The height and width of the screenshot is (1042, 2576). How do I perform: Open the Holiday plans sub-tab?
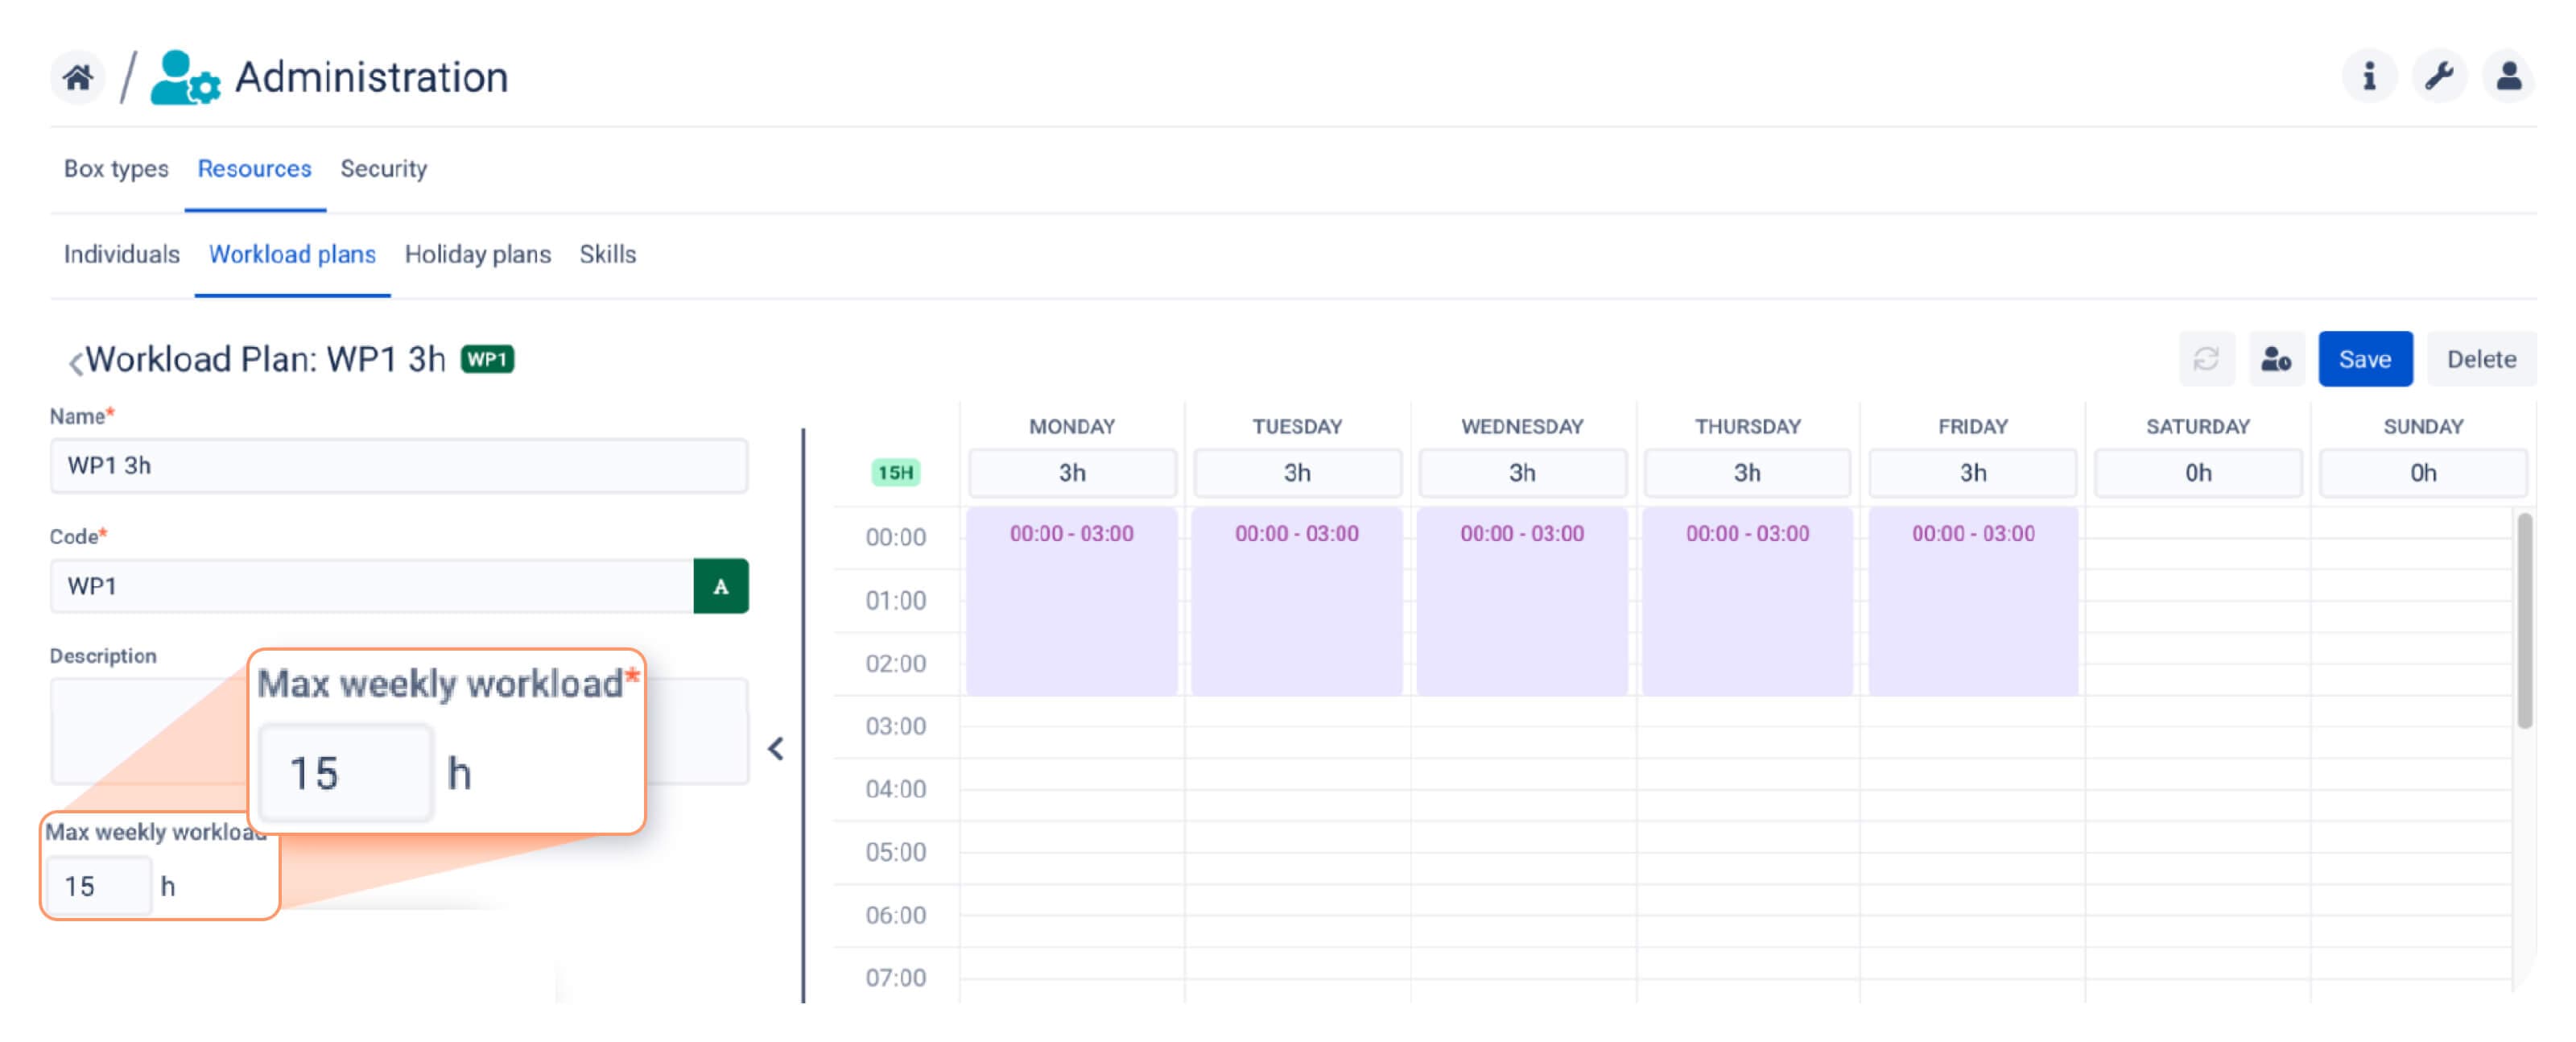(x=477, y=254)
